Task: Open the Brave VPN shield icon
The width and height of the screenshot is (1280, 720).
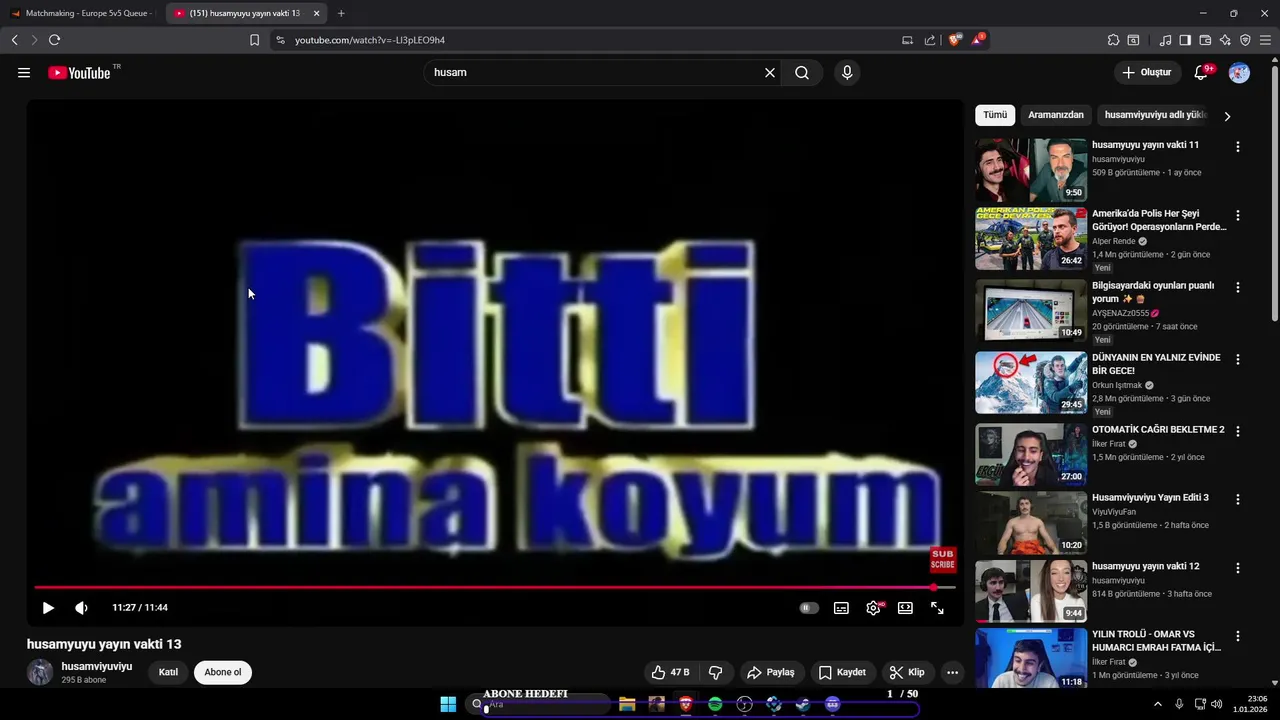Action: tap(1245, 40)
